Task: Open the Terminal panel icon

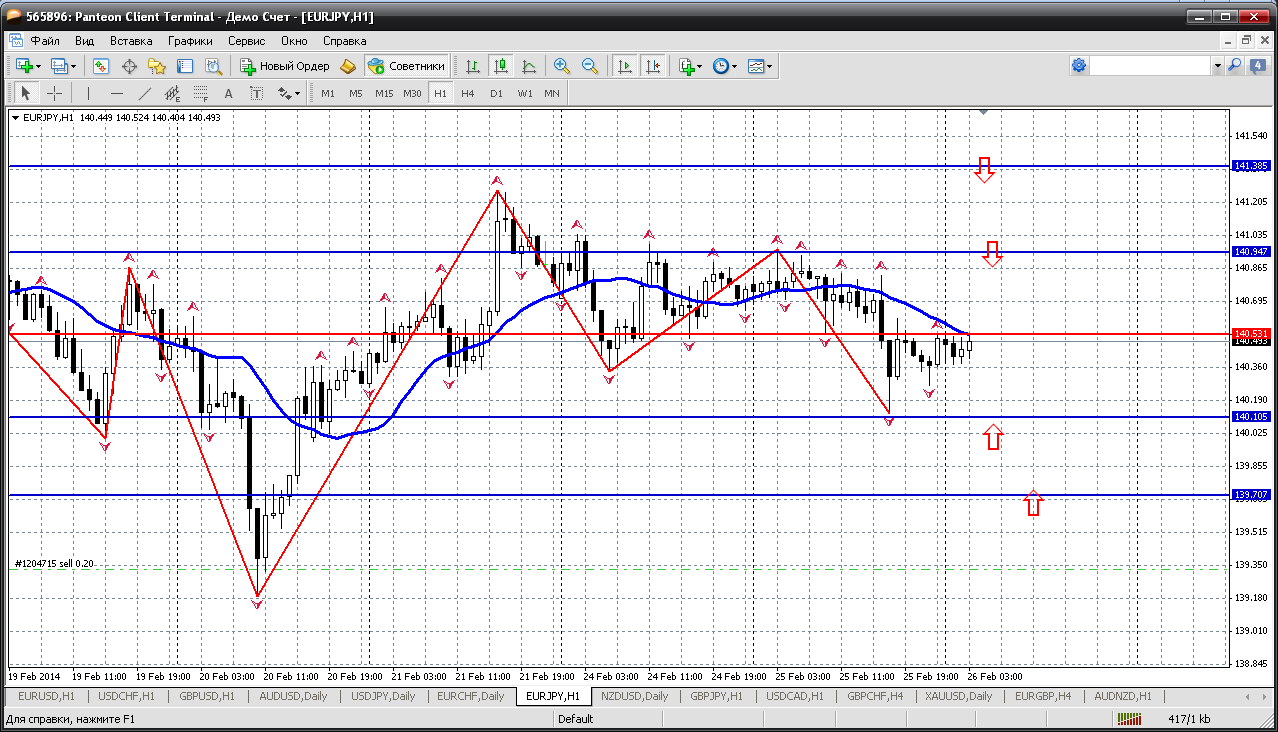Action: point(185,66)
